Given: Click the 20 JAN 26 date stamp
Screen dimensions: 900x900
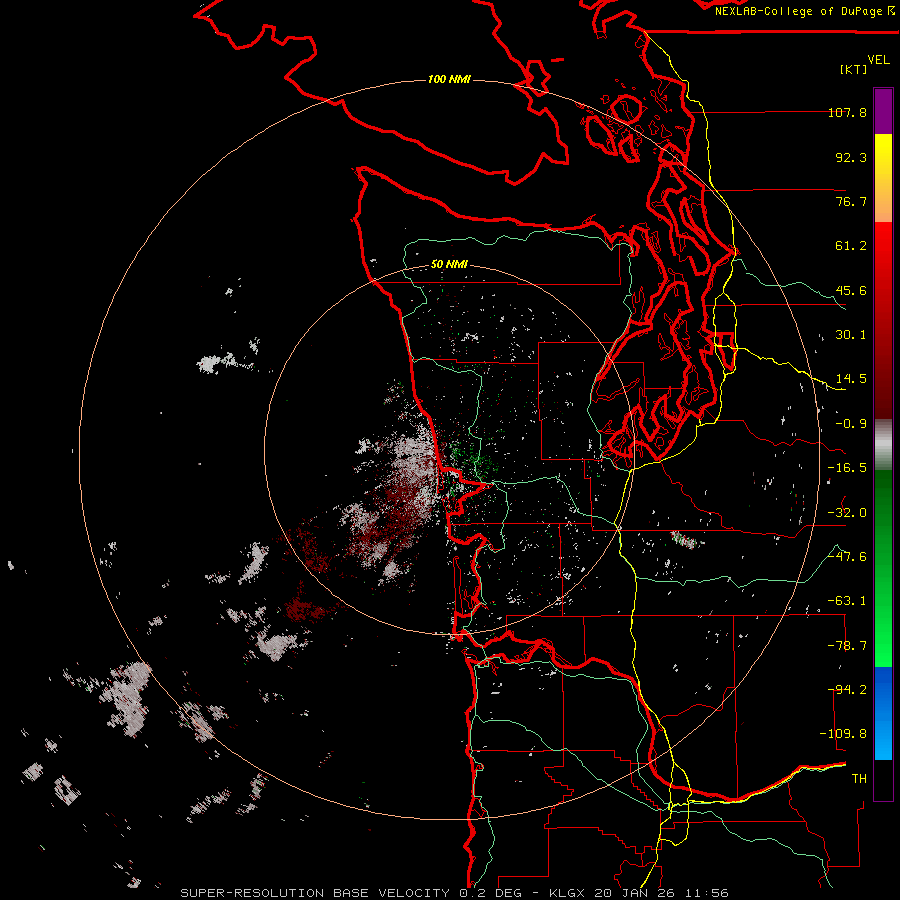Looking at the screenshot, I should 635,893.
